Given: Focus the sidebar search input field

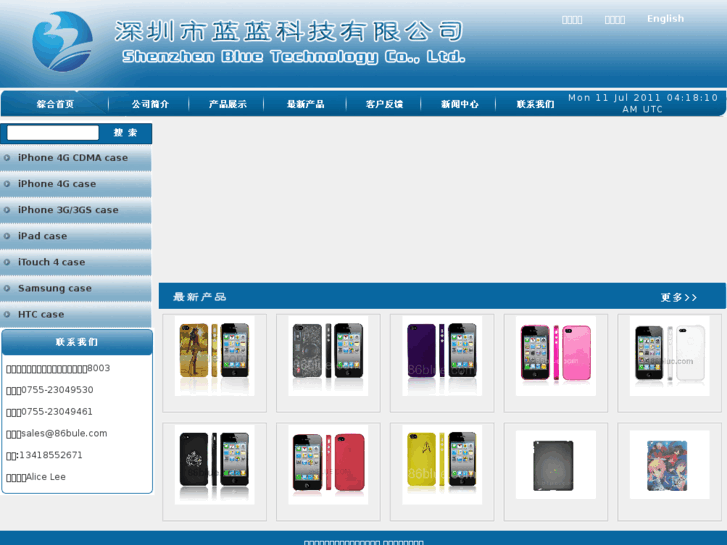Looking at the screenshot, I should 53,133.
